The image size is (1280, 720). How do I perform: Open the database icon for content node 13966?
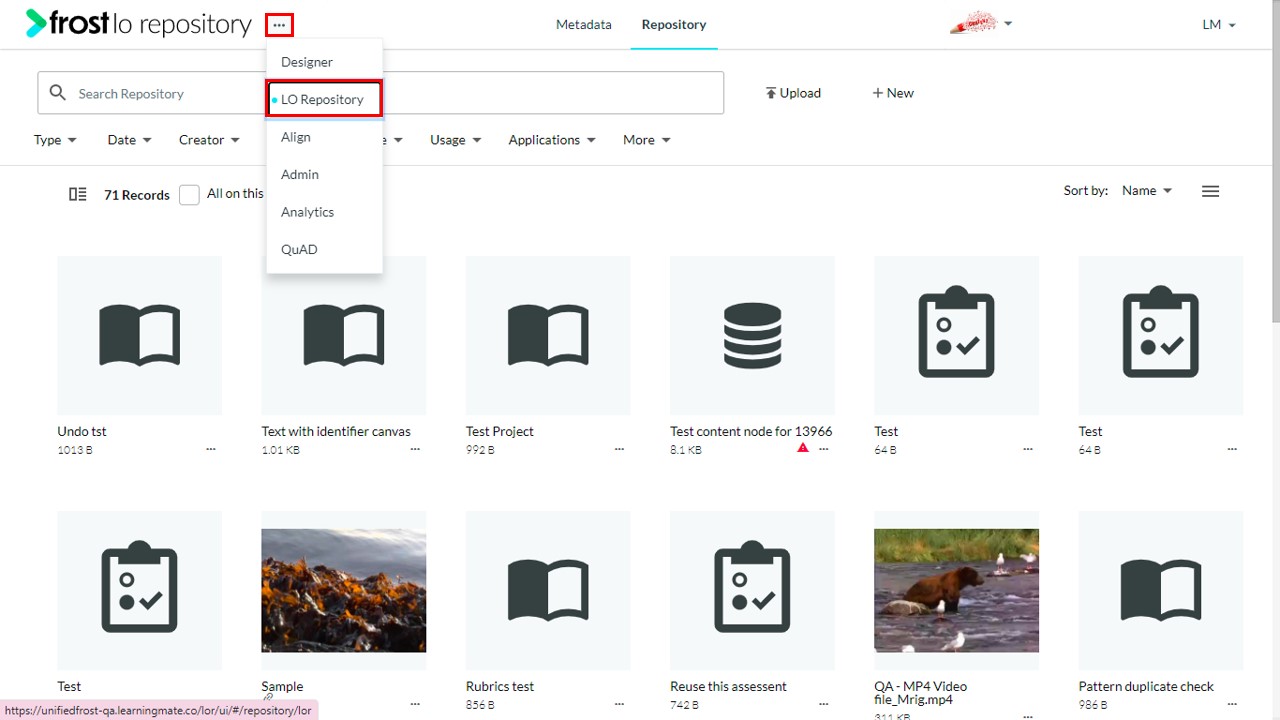(x=752, y=335)
